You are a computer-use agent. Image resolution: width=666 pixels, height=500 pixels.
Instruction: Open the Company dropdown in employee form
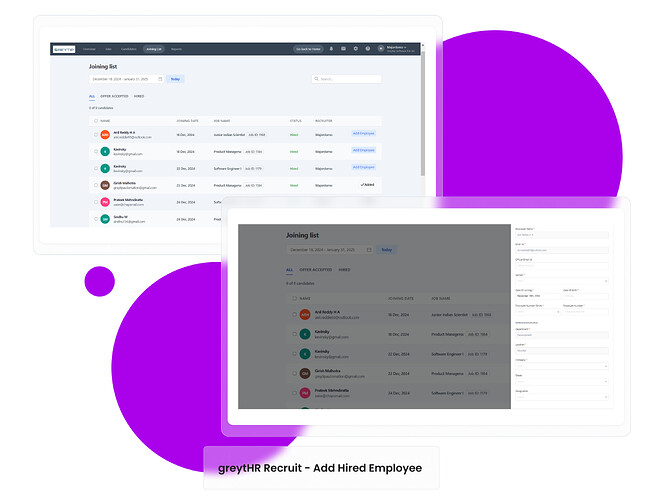click(562, 366)
